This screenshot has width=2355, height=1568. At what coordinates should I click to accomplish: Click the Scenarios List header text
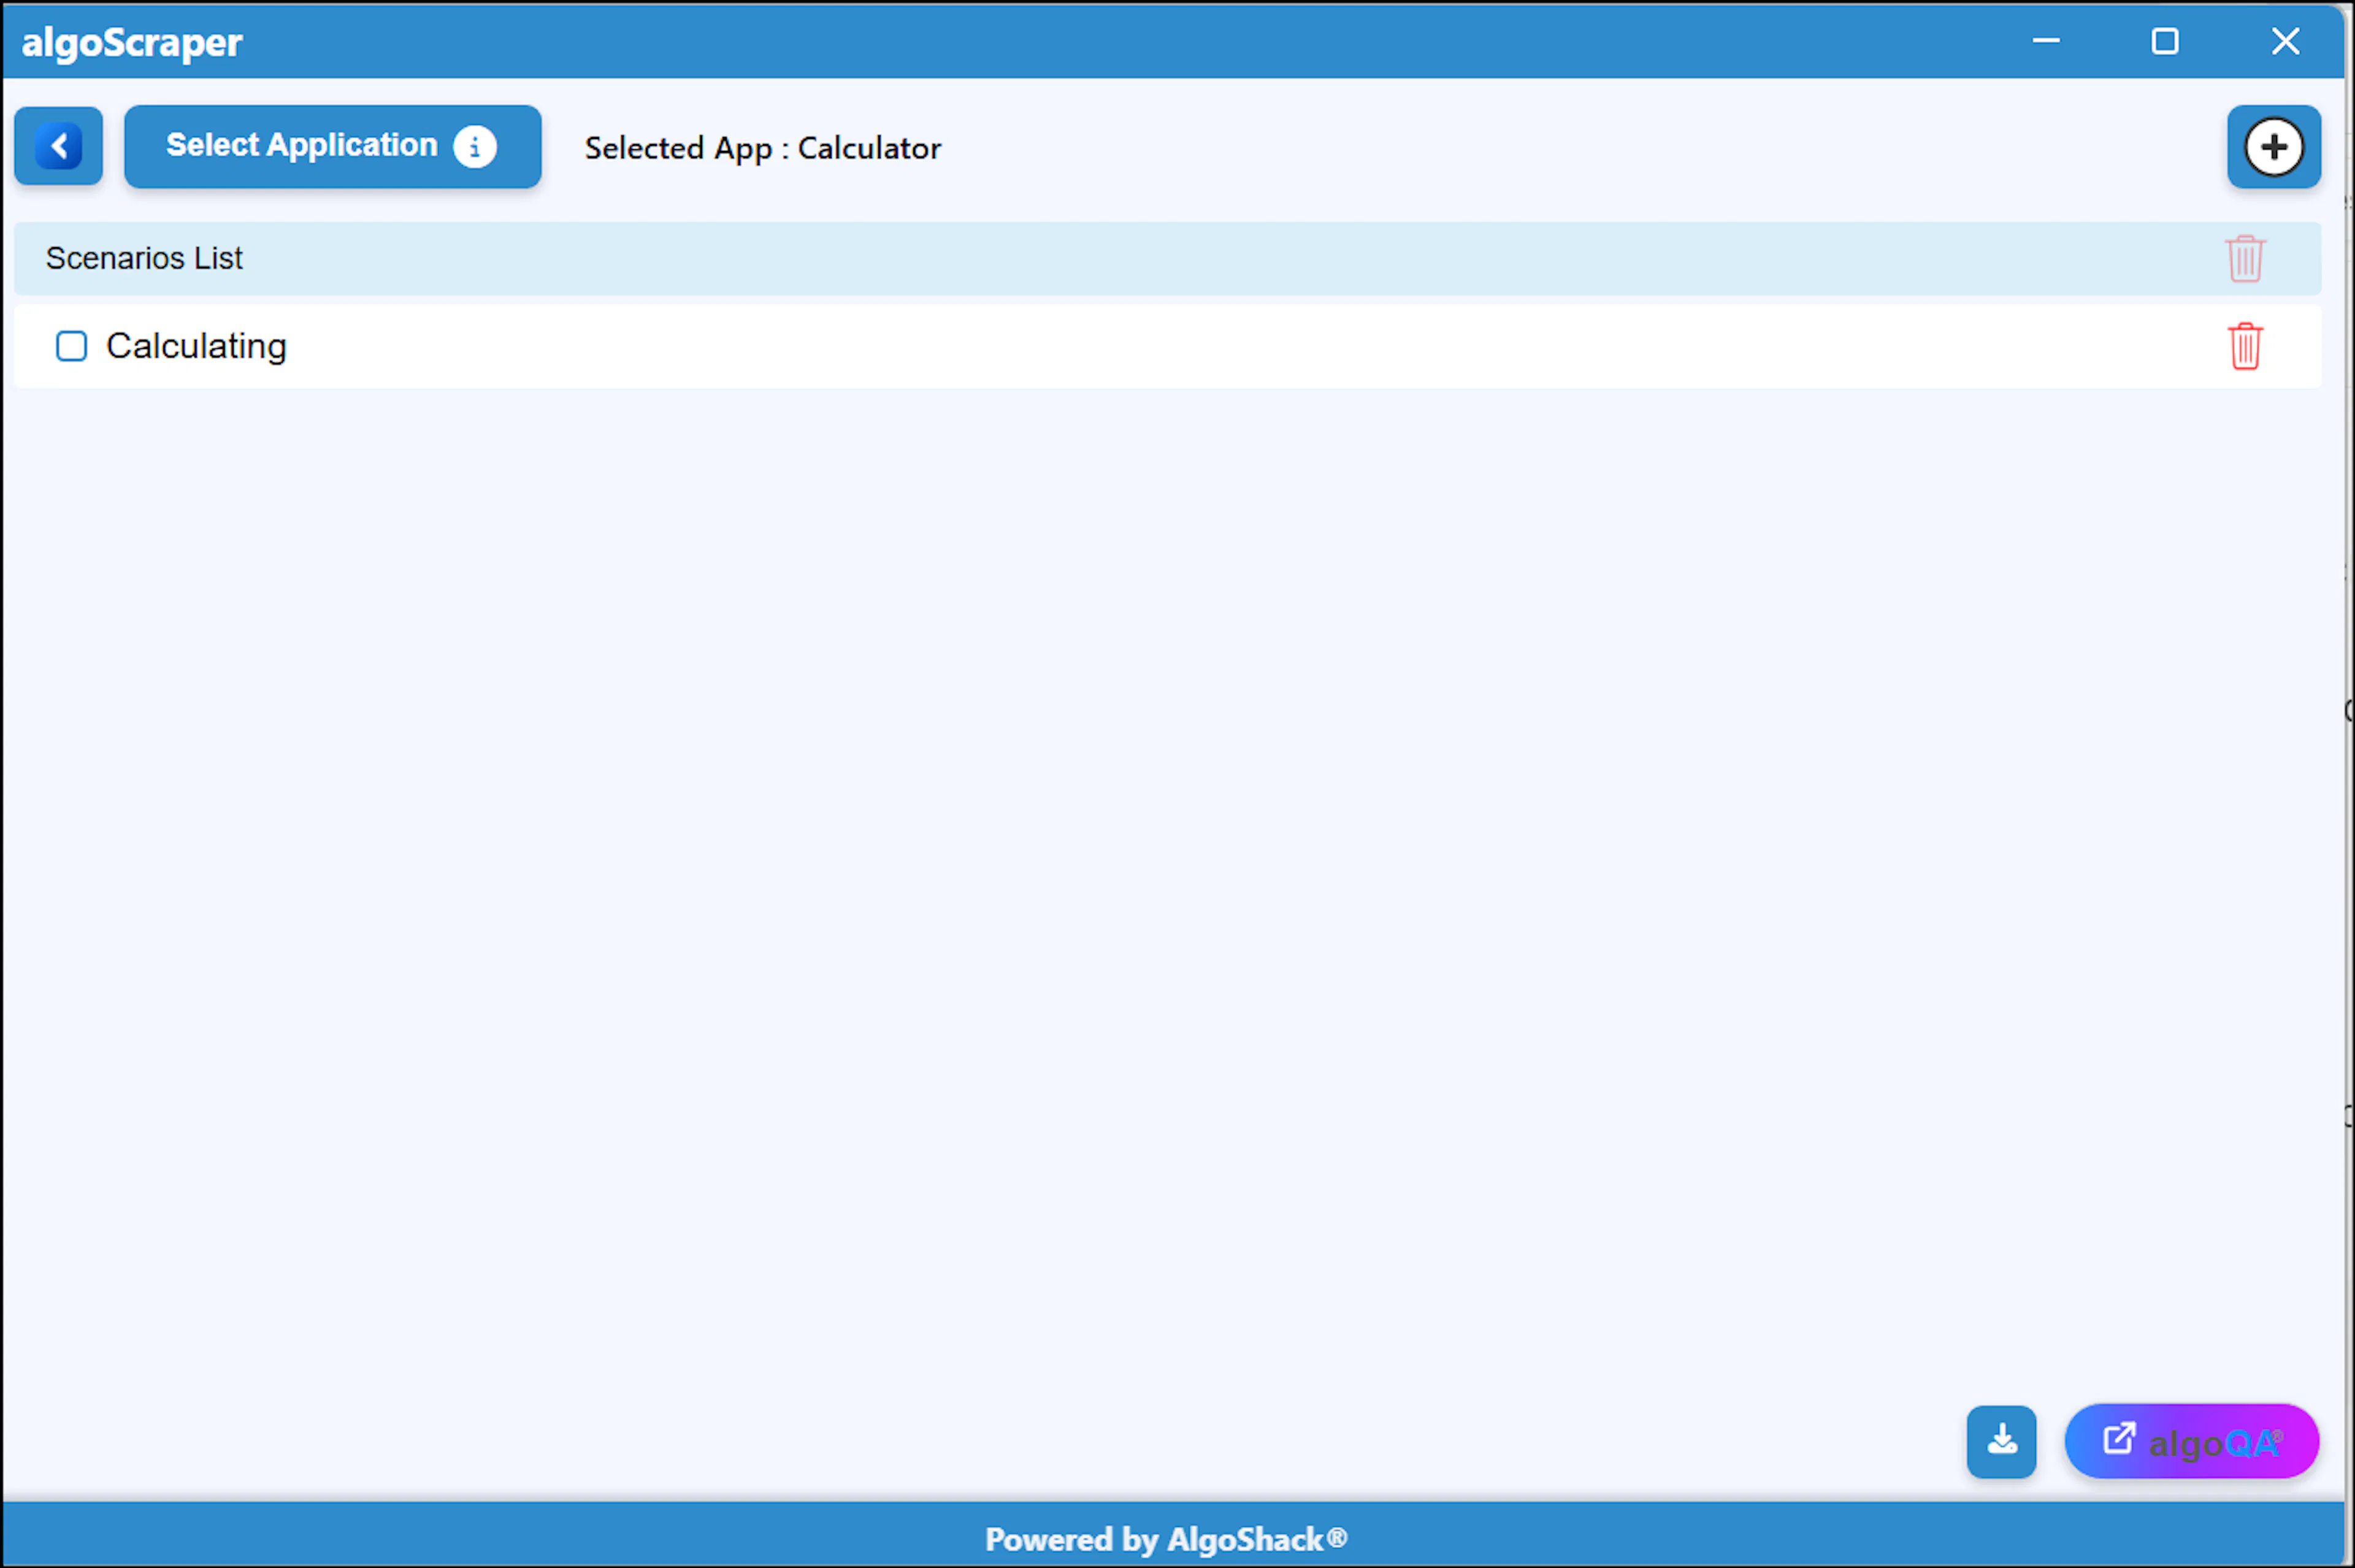click(144, 258)
